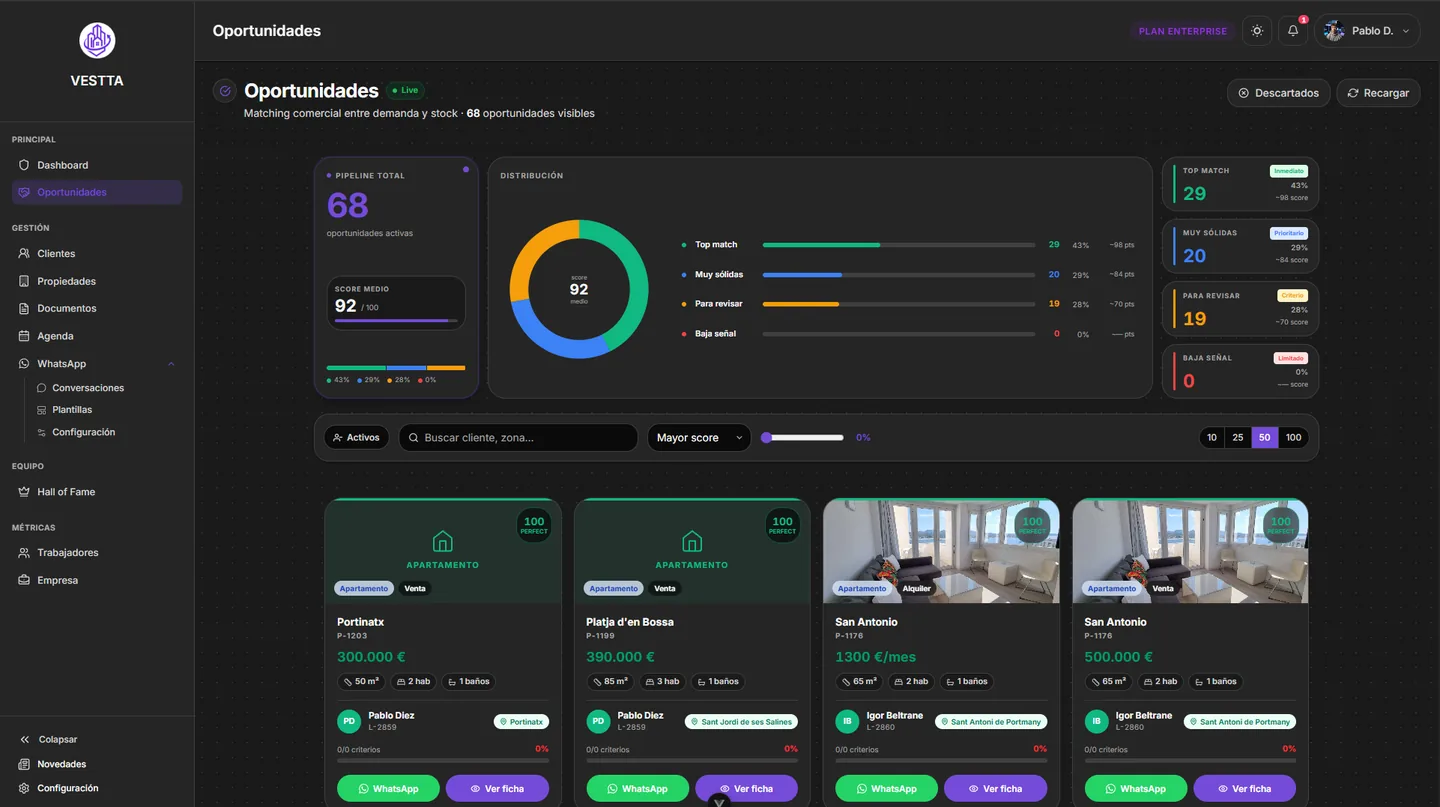Collapse the sidebar with Colapsar
Viewport: 1440px width, 807px height.
click(x=48, y=739)
